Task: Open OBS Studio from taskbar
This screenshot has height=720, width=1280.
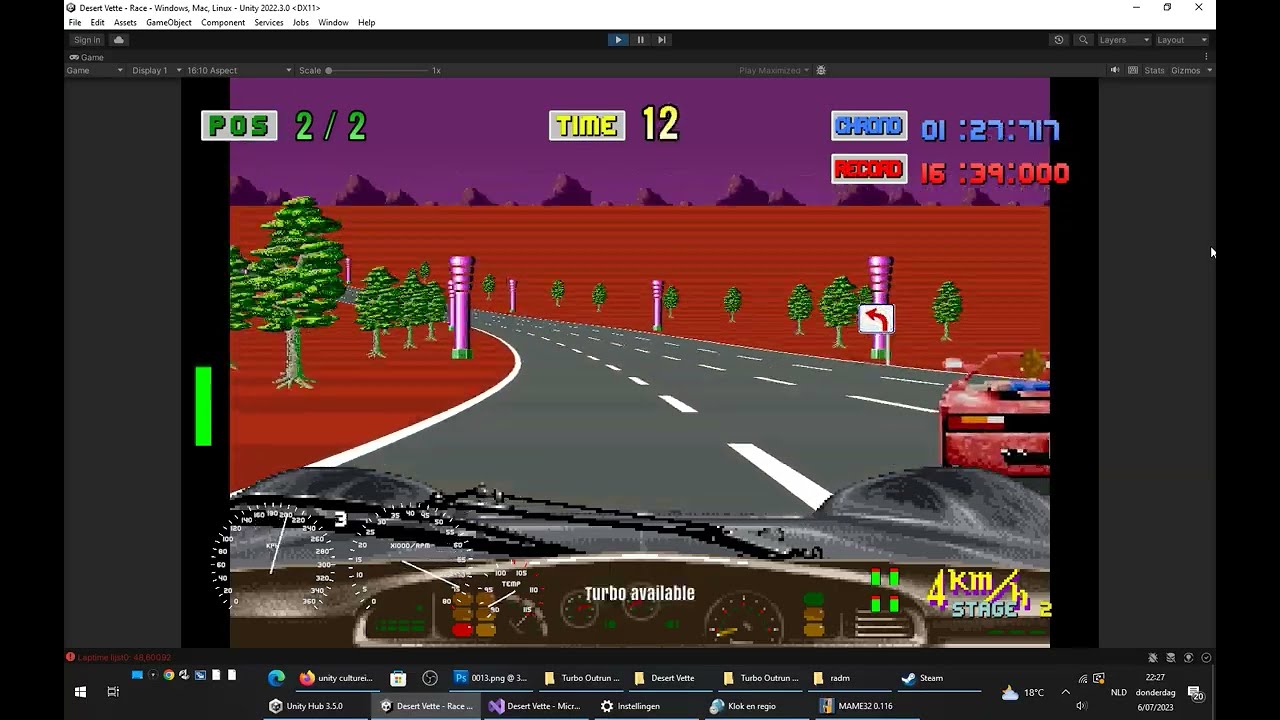Action: (x=430, y=678)
